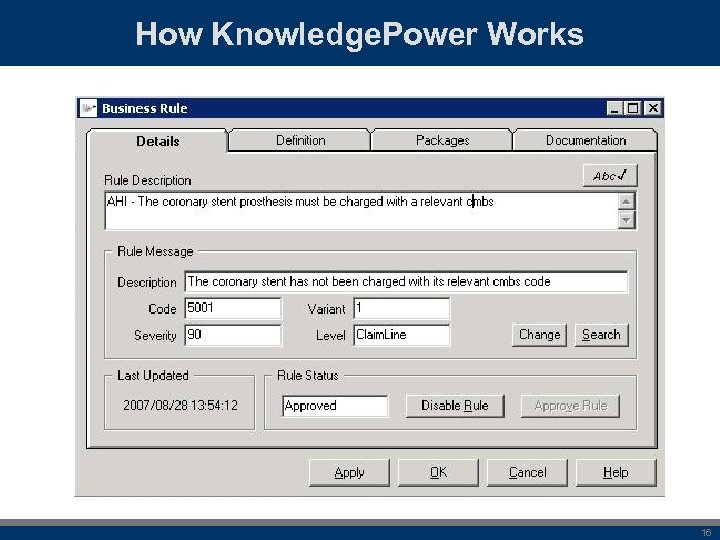This screenshot has width=720, height=540.
Task: Switch to the Details tab
Action: [157, 141]
